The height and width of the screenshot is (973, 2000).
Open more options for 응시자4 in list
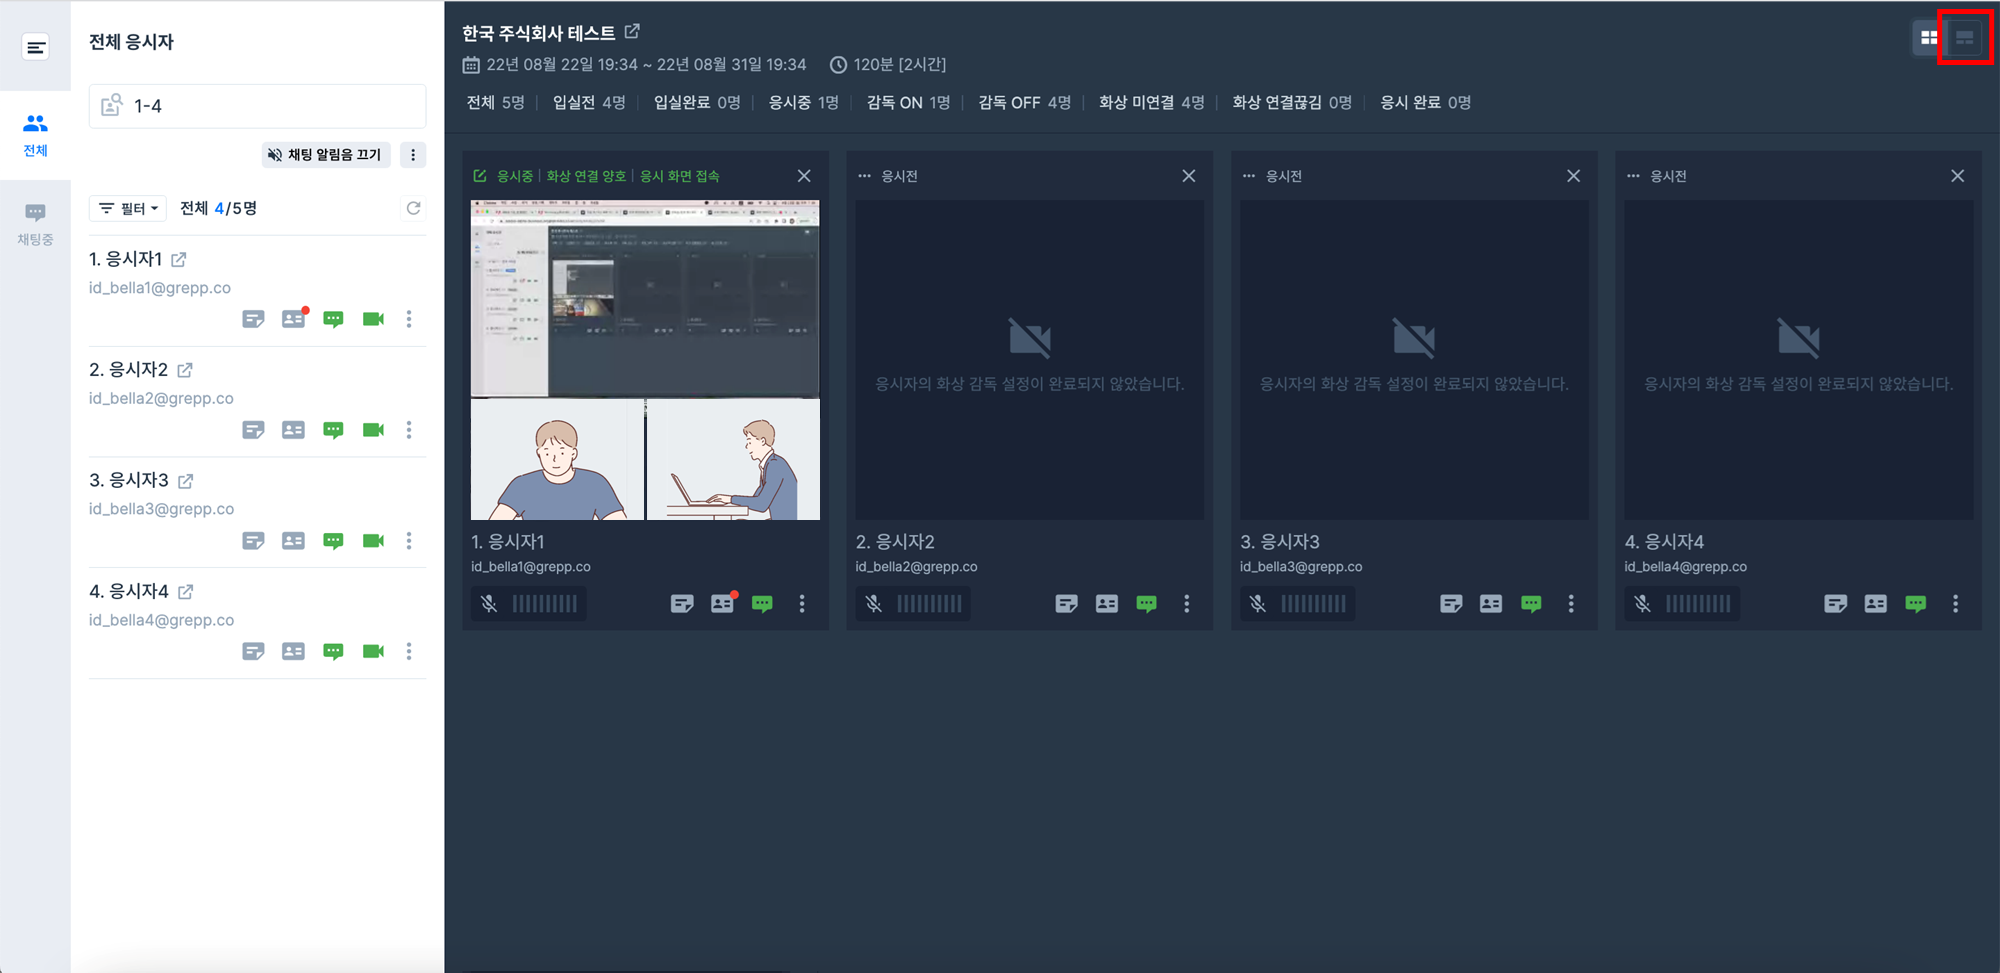pyautogui.click(x=409, y=651)
